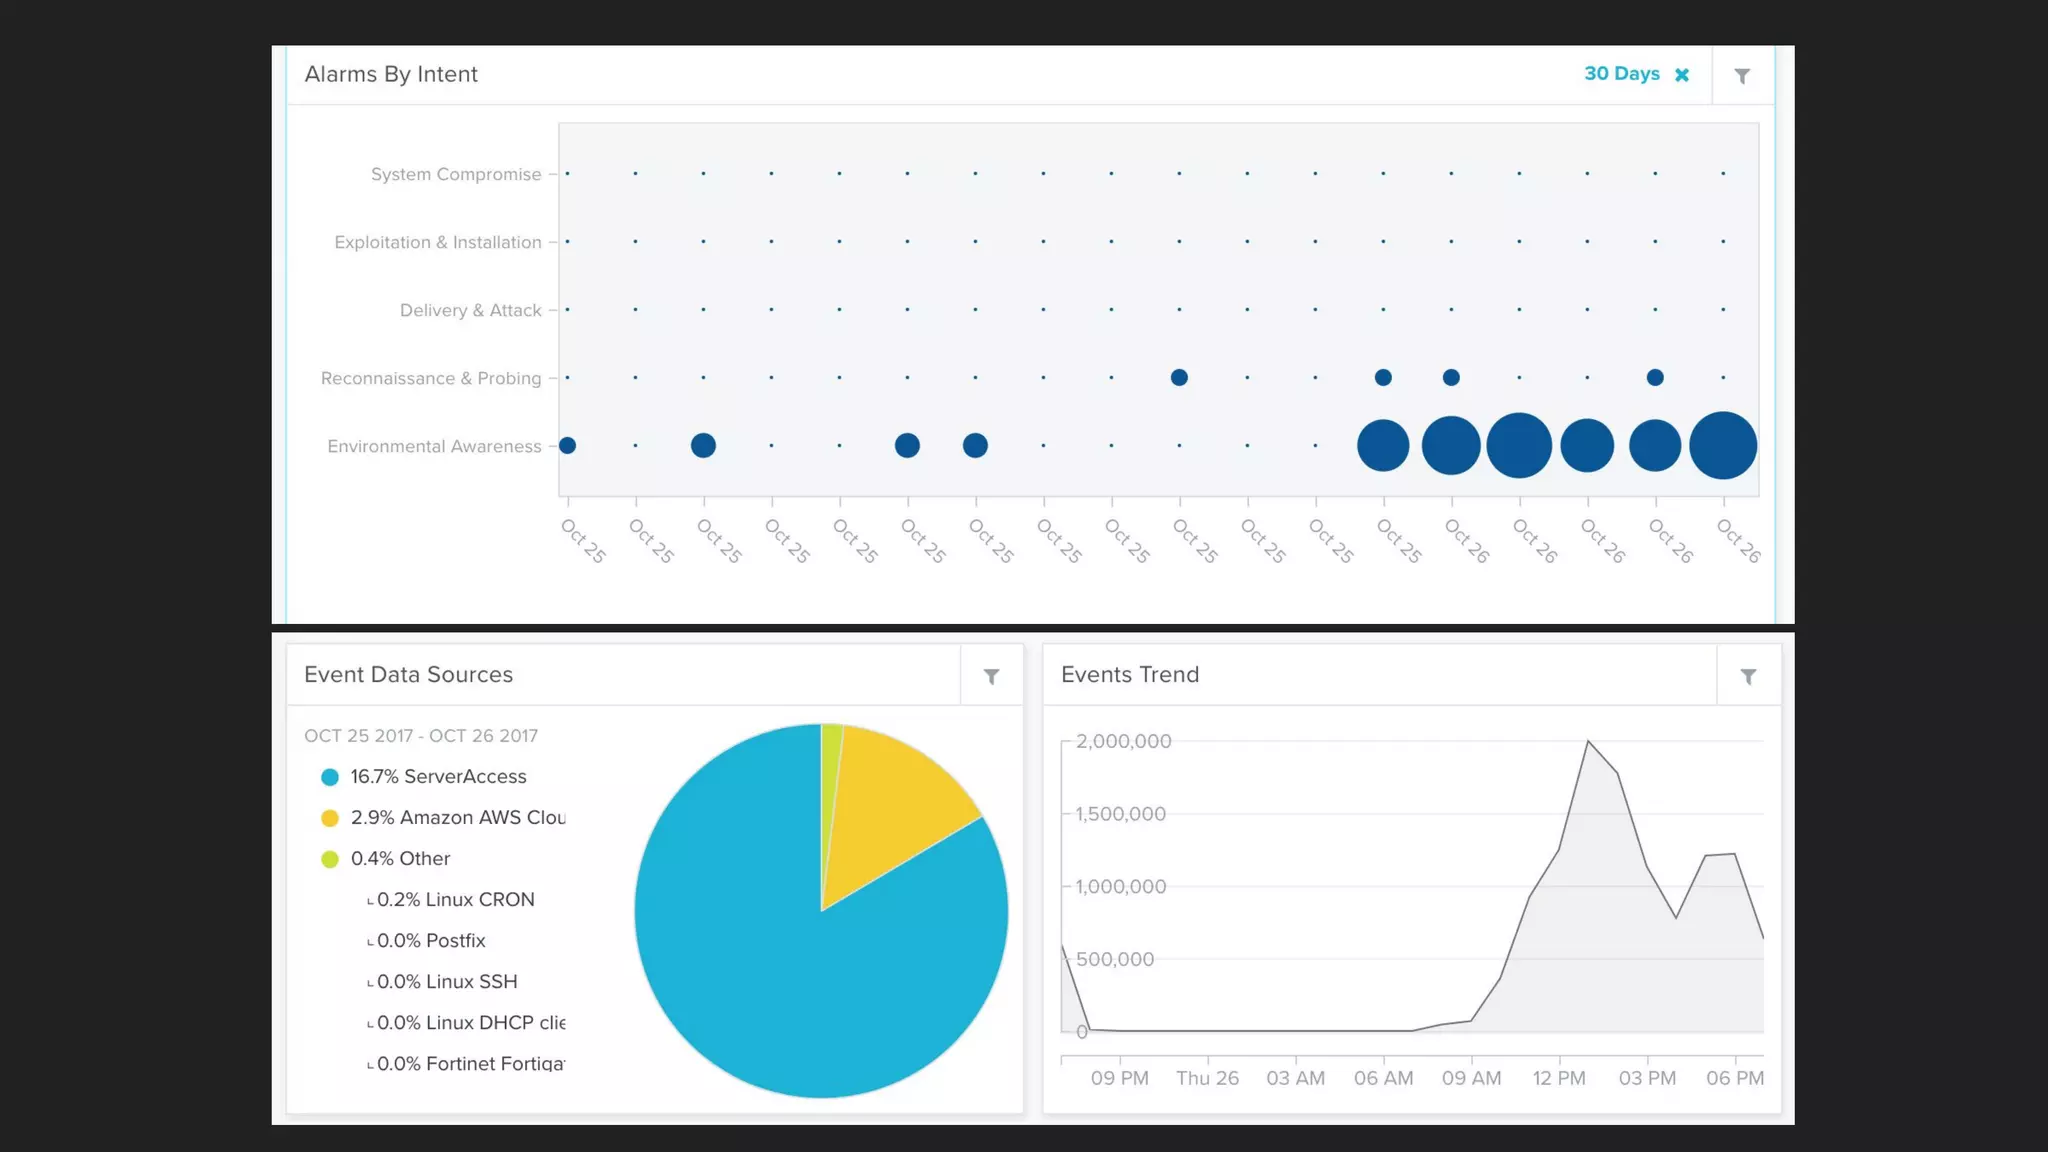This screenshot has height=1152, width=2048.
Task: Select the Postfix legend sub-entry
Action: tap(431, 941)
